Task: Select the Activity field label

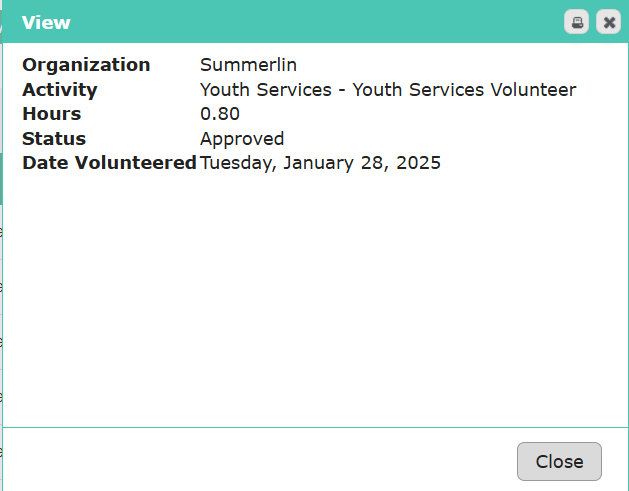Action: [60, 90]
